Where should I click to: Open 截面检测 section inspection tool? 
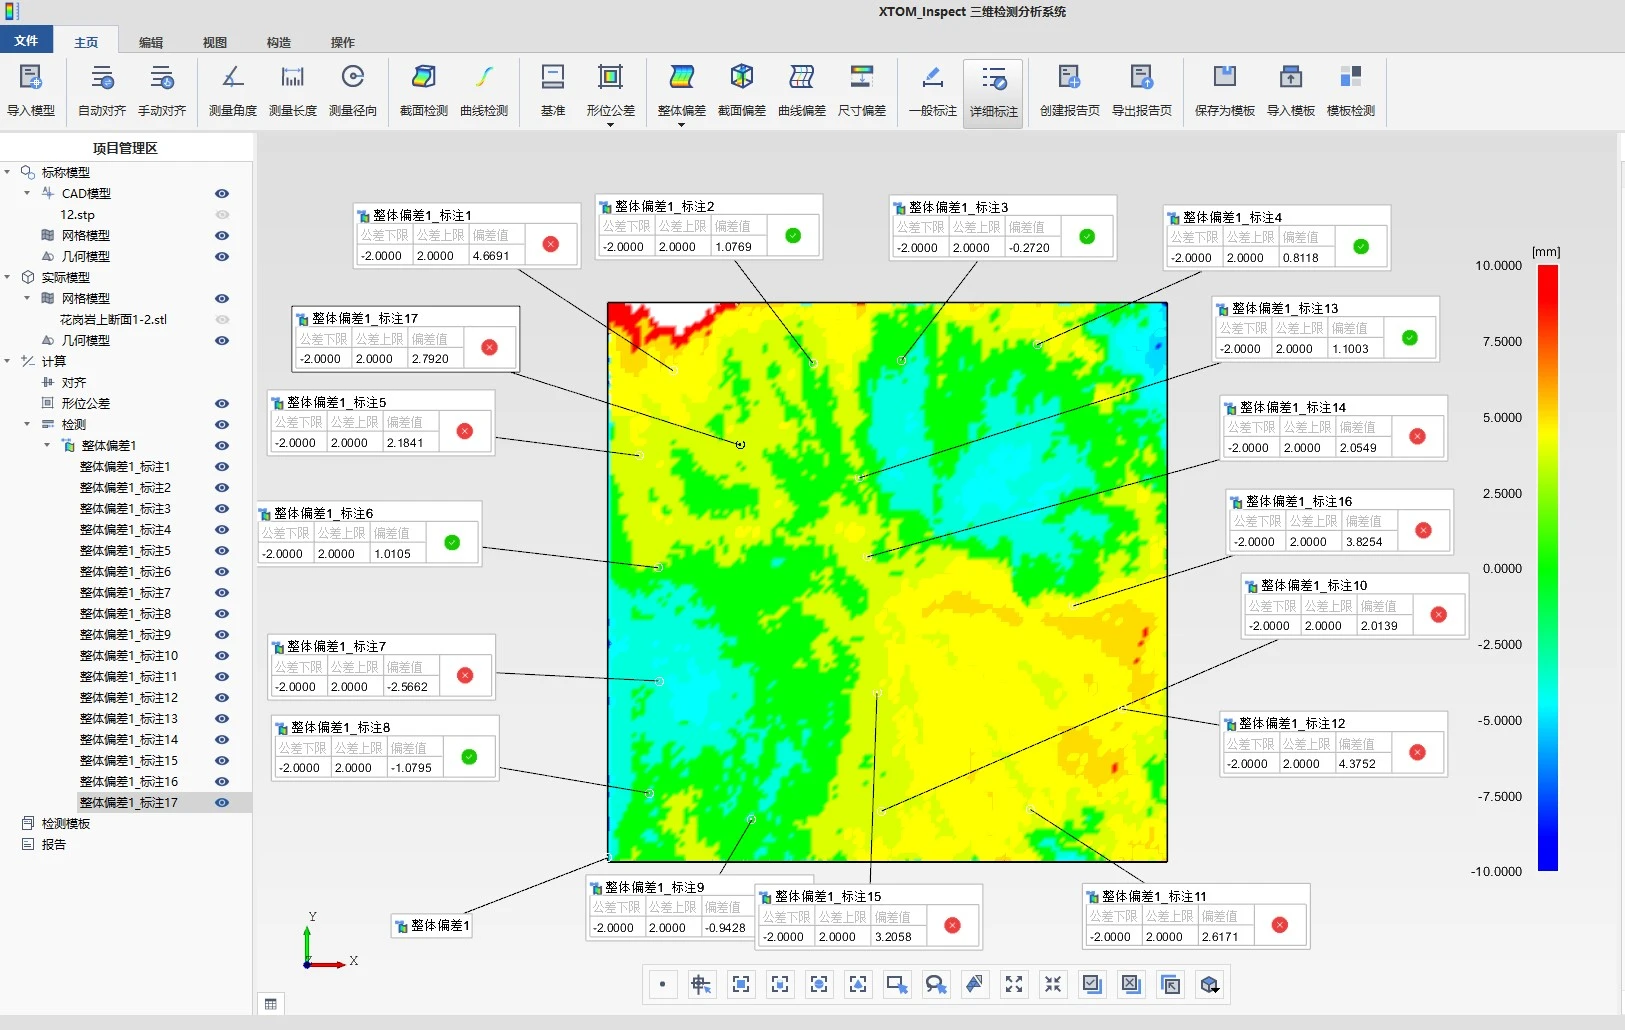[424, 90]
